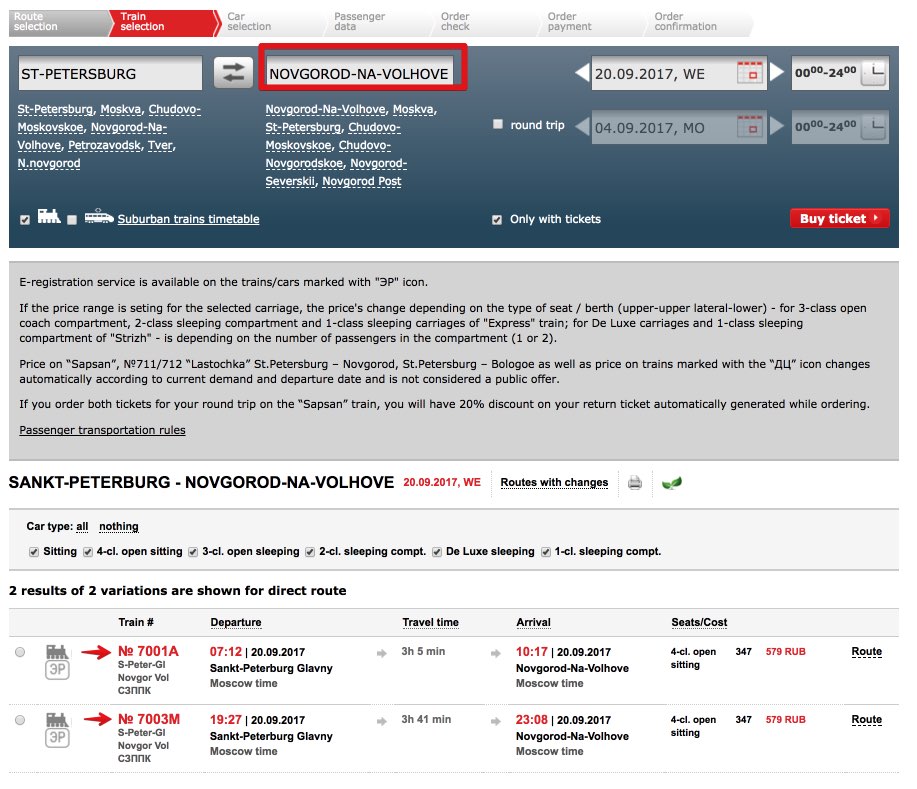The image size is (917, 789).
Task: Open calendar for departure date 20.09.2017
Action: [x=750, y=73]
